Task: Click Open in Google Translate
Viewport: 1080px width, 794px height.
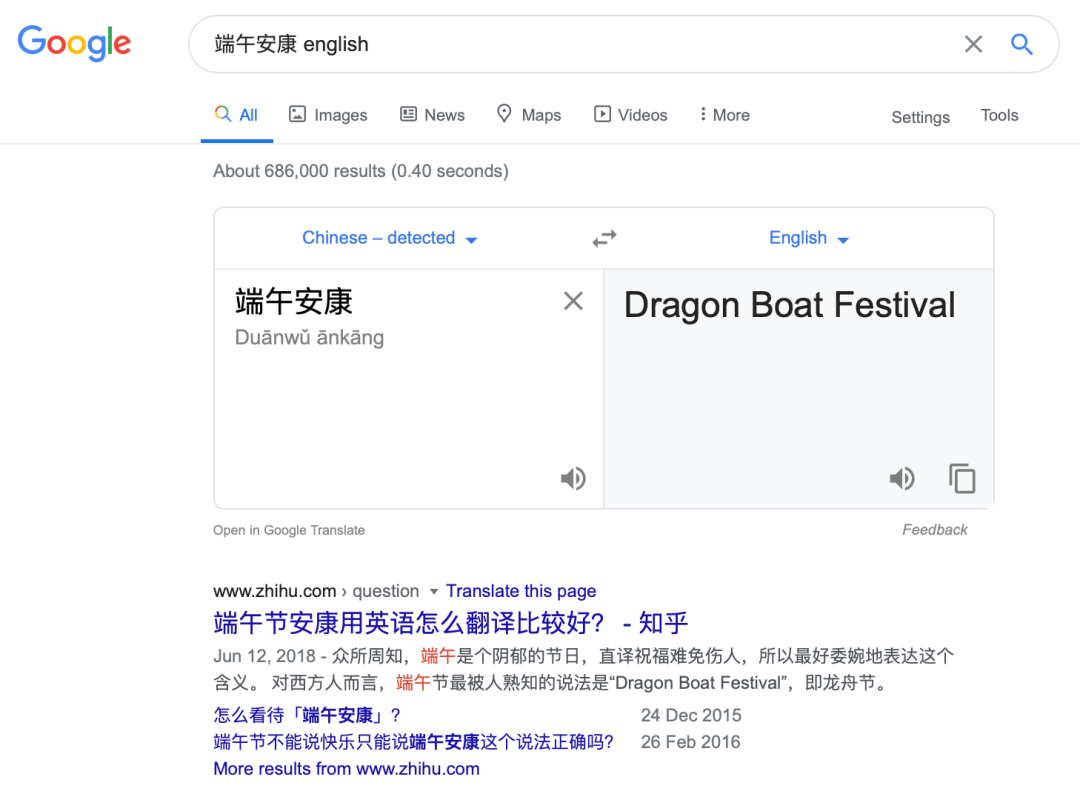Action: (289, 530)
